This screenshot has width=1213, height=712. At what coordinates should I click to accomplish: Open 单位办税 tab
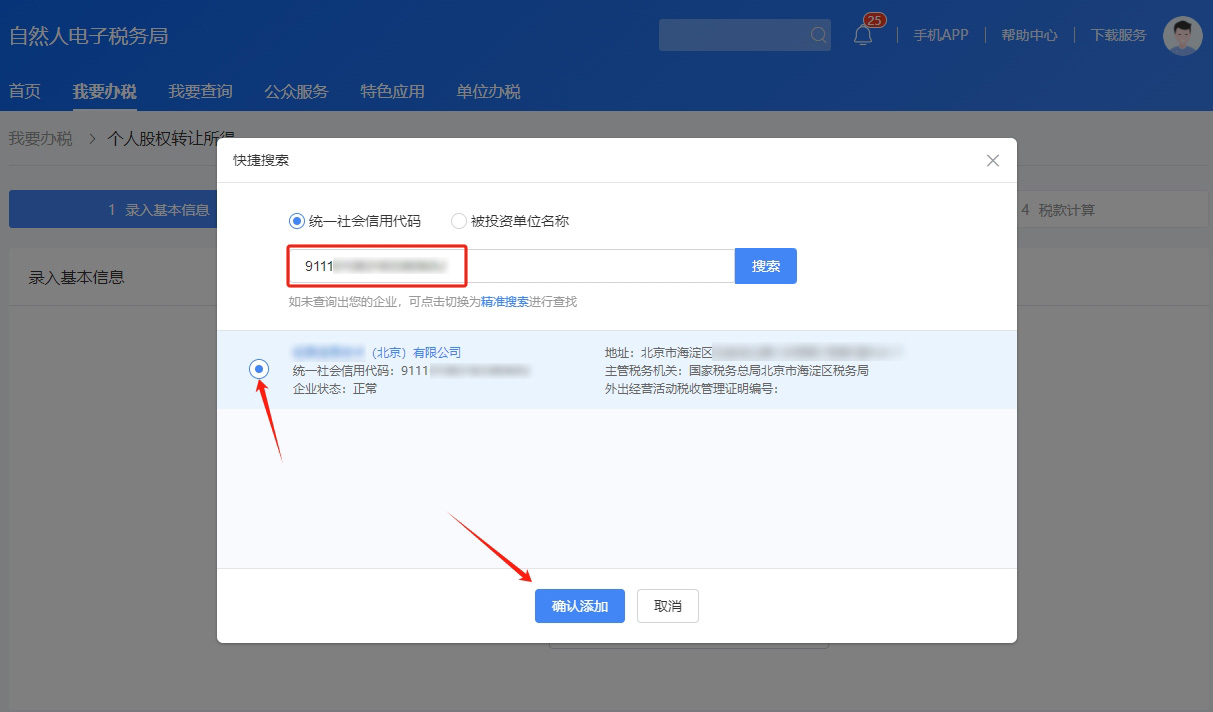488,92
